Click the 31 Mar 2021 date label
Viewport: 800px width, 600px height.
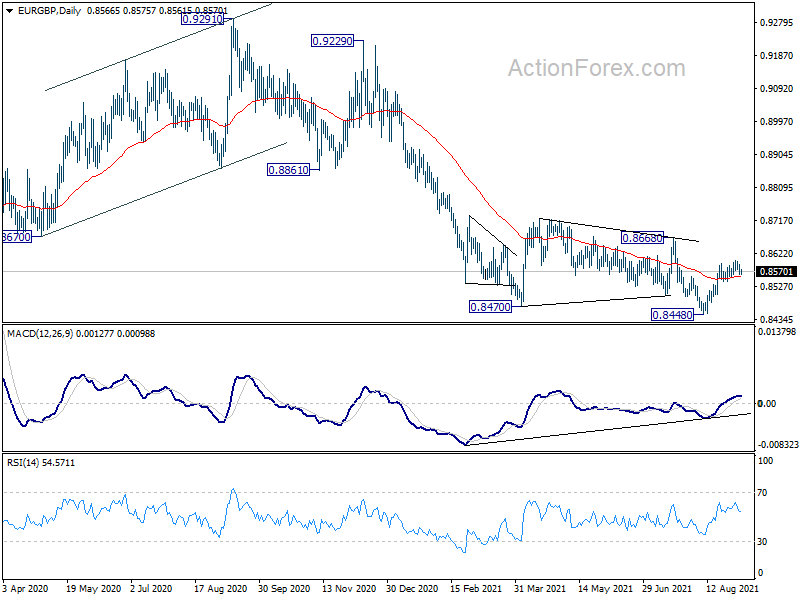pyautogui.click(x=540, y=588)
